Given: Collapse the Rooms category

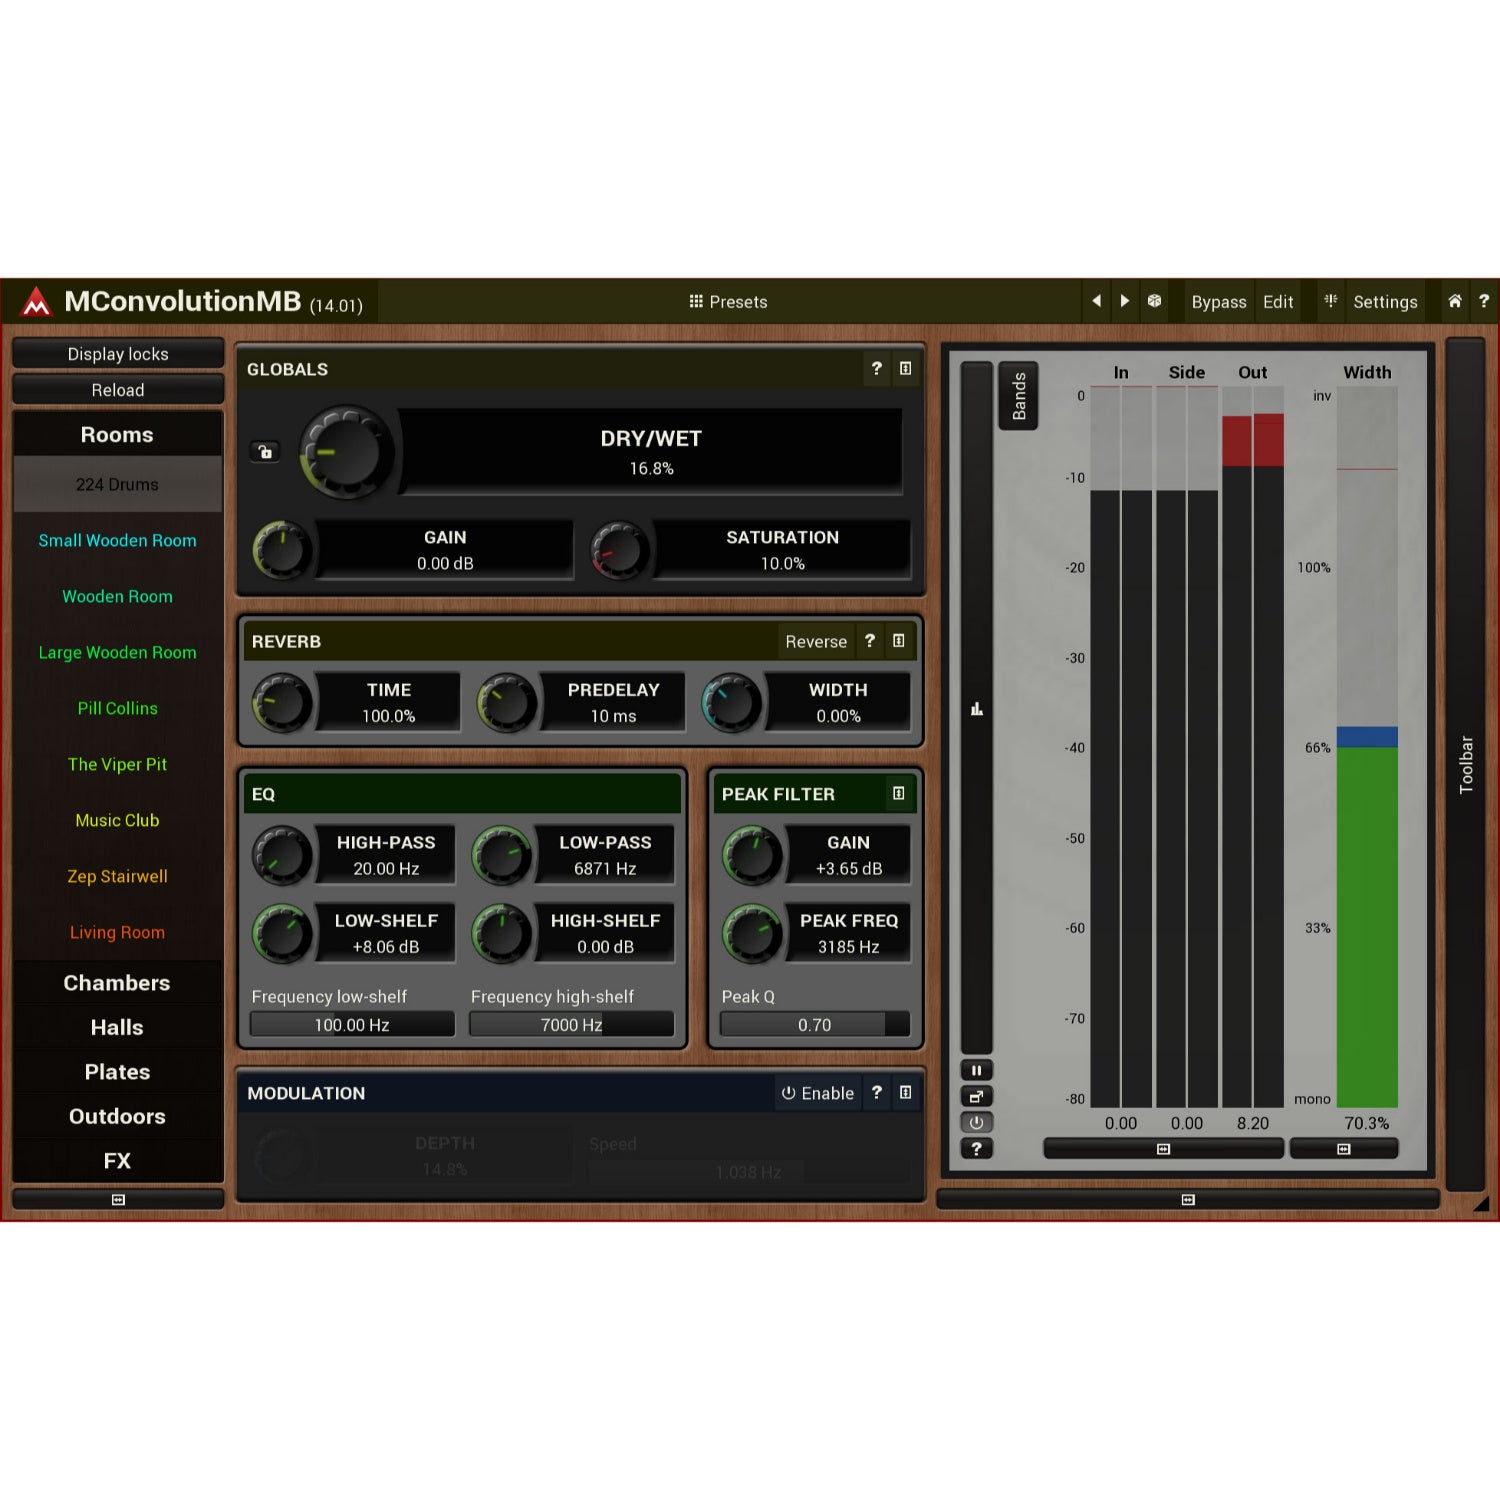Looking at the screenshot, I should [117, 435].
